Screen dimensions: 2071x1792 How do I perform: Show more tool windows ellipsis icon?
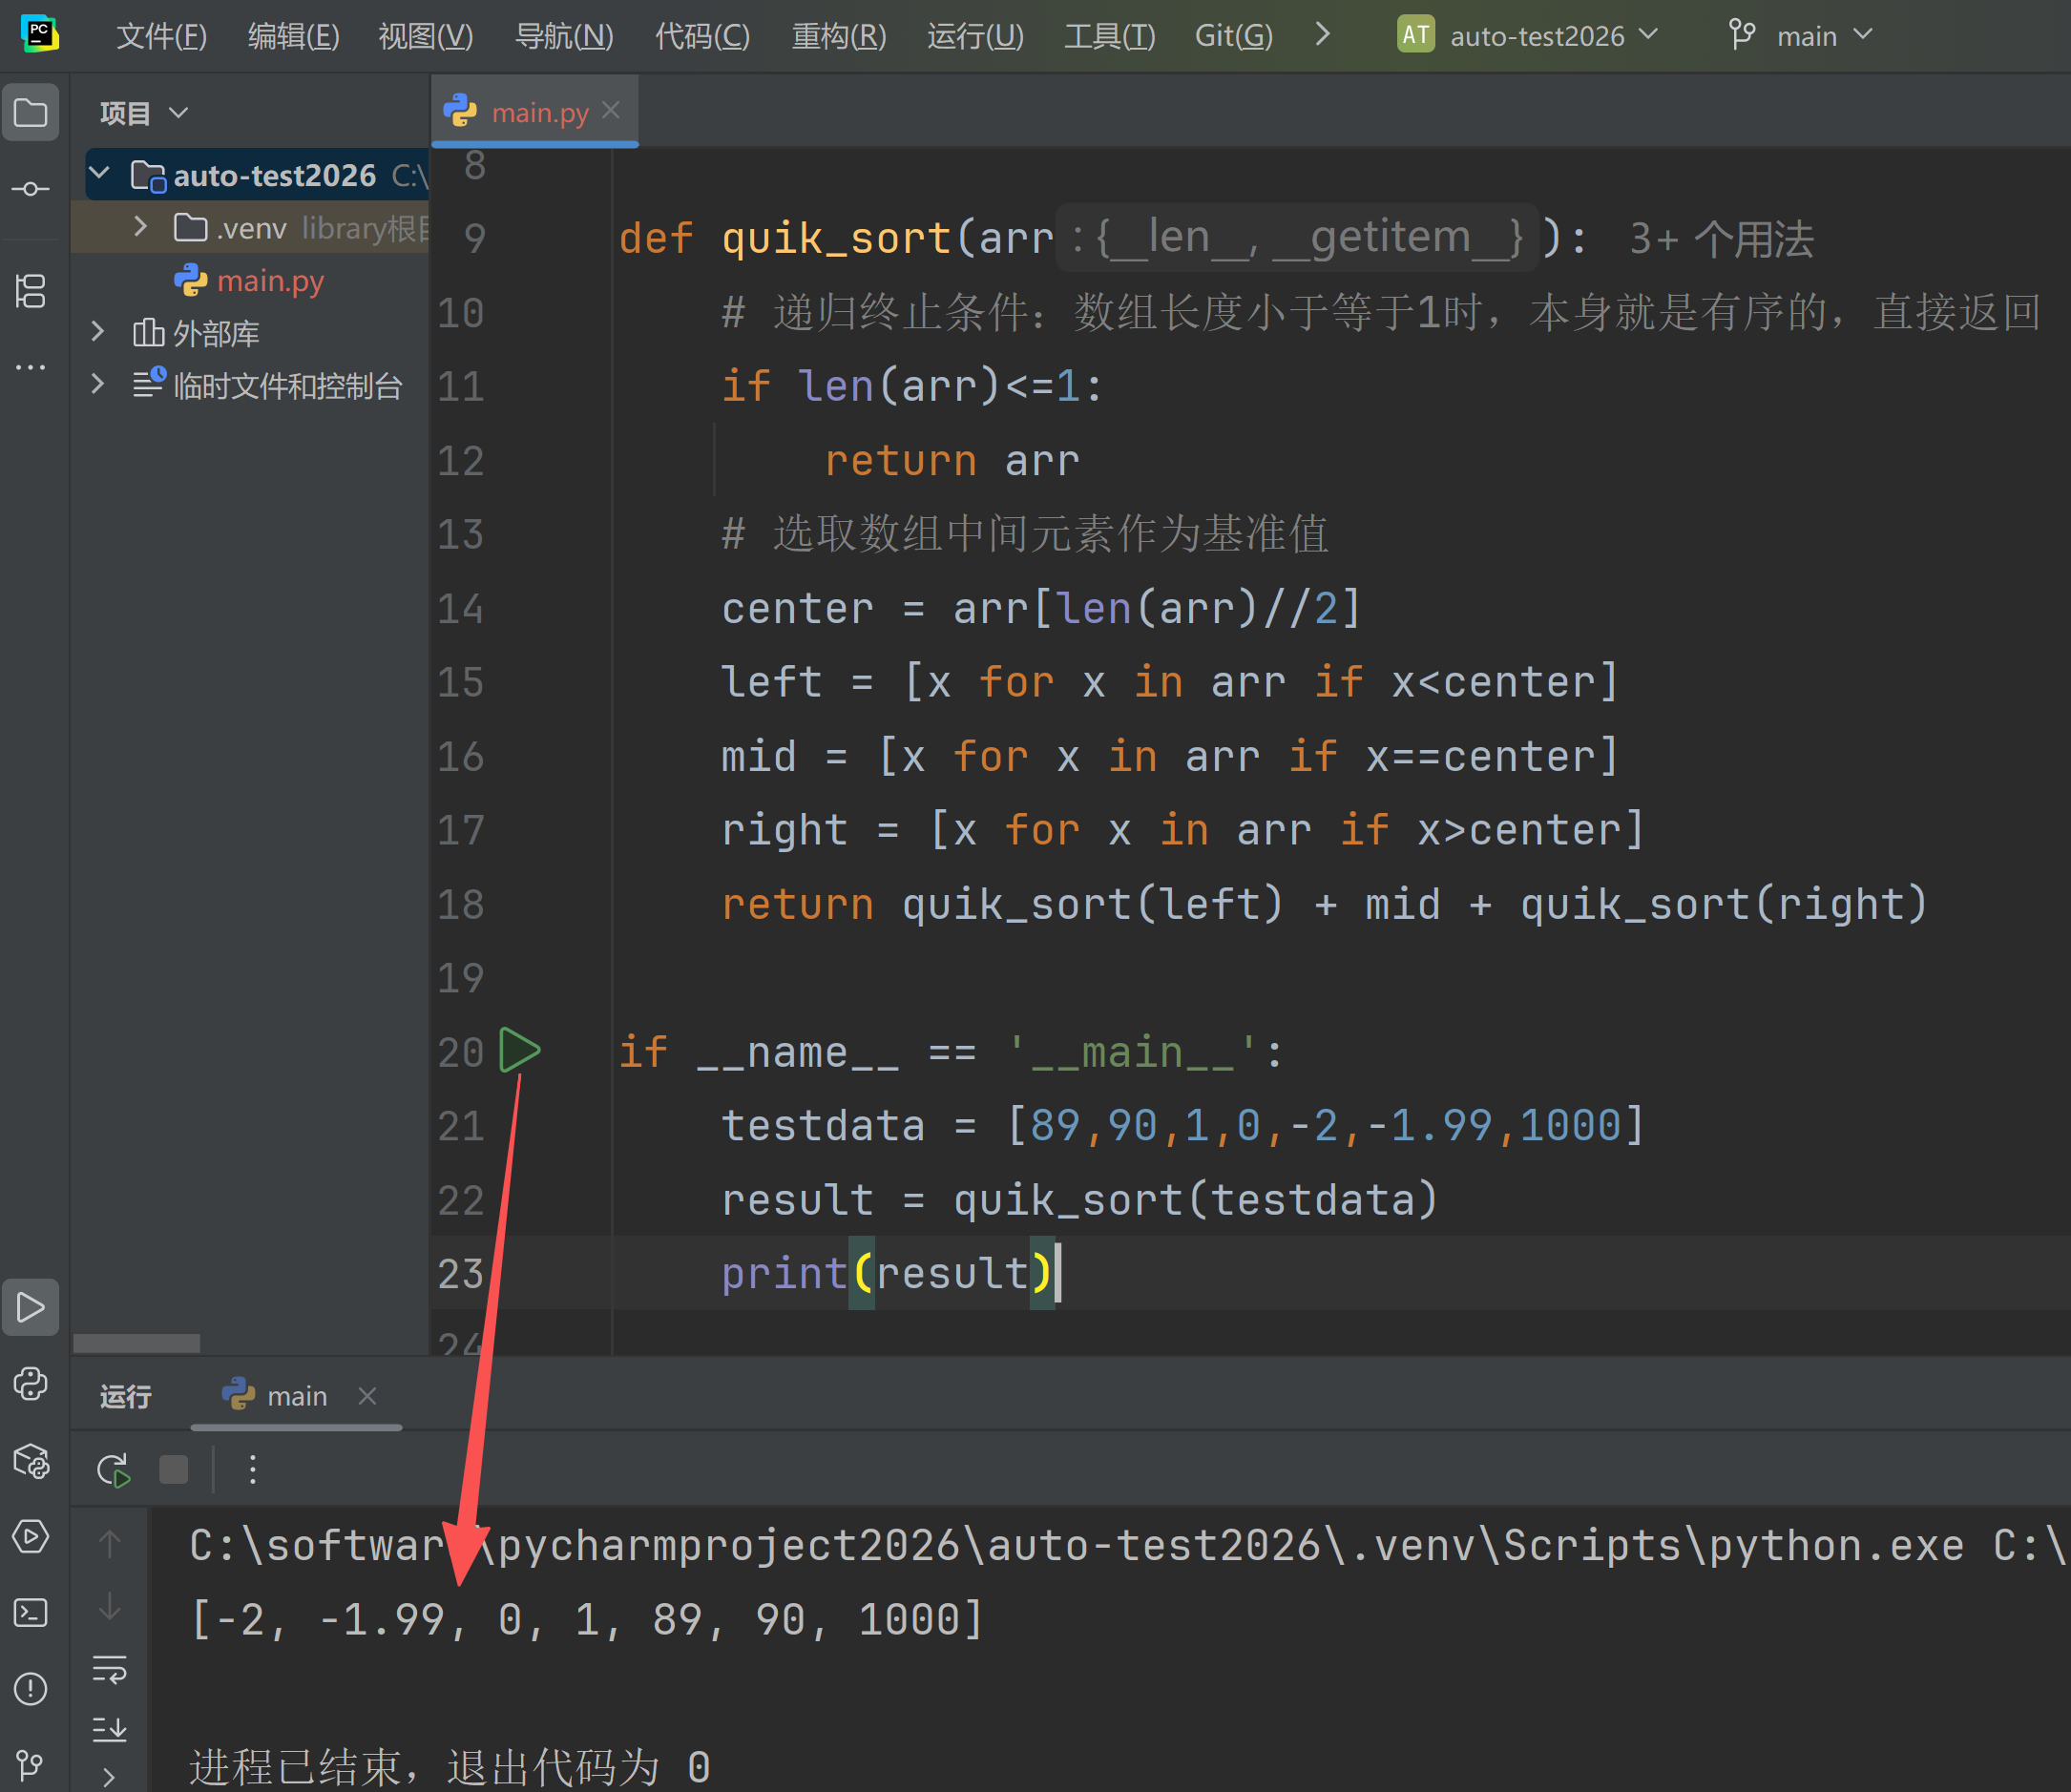(30, 367)
